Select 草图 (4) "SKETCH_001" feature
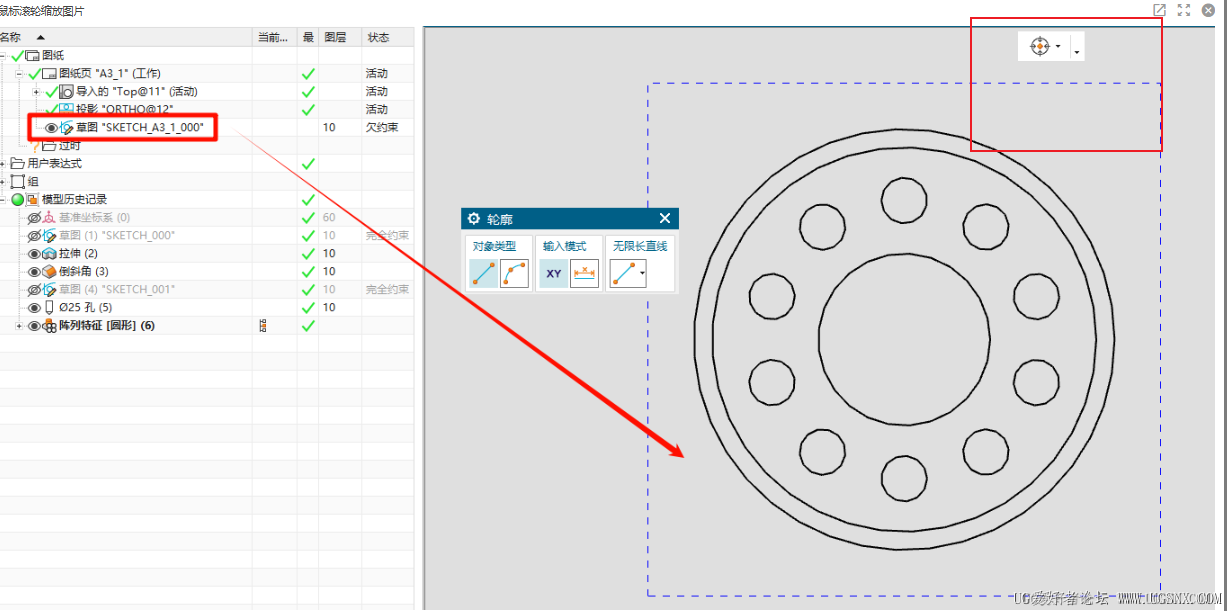Viewport: 1227px width, 611px height. click(x=117, y=289)
